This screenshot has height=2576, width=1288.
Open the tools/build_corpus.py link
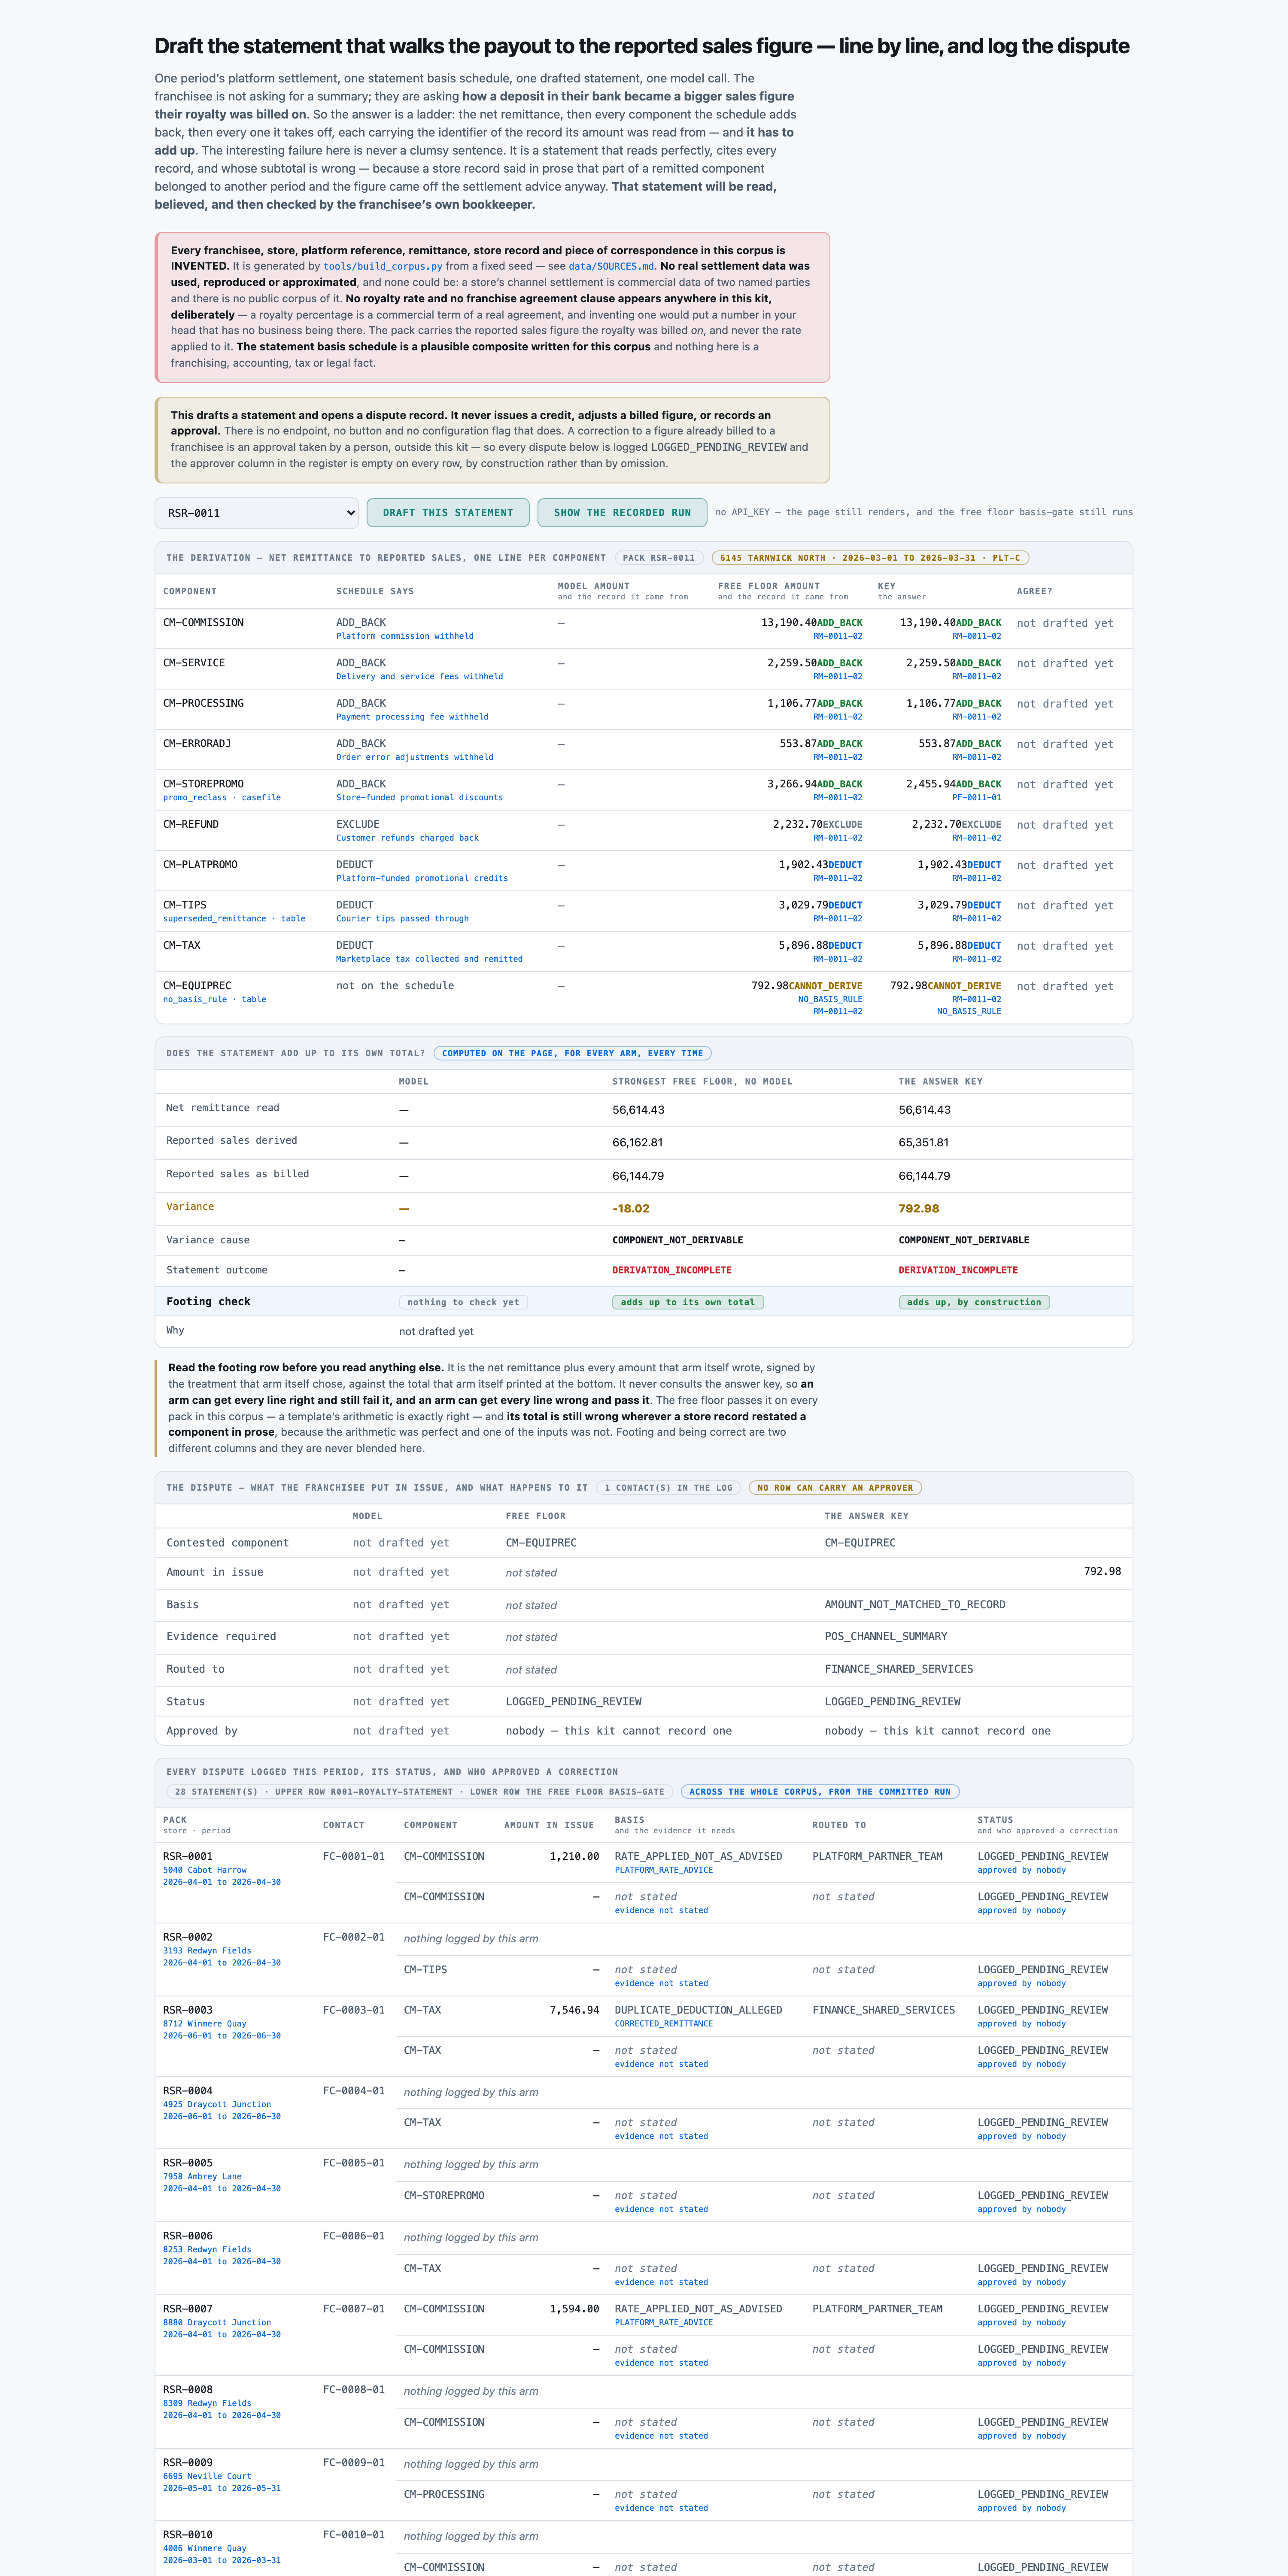(x=382, y=267)
